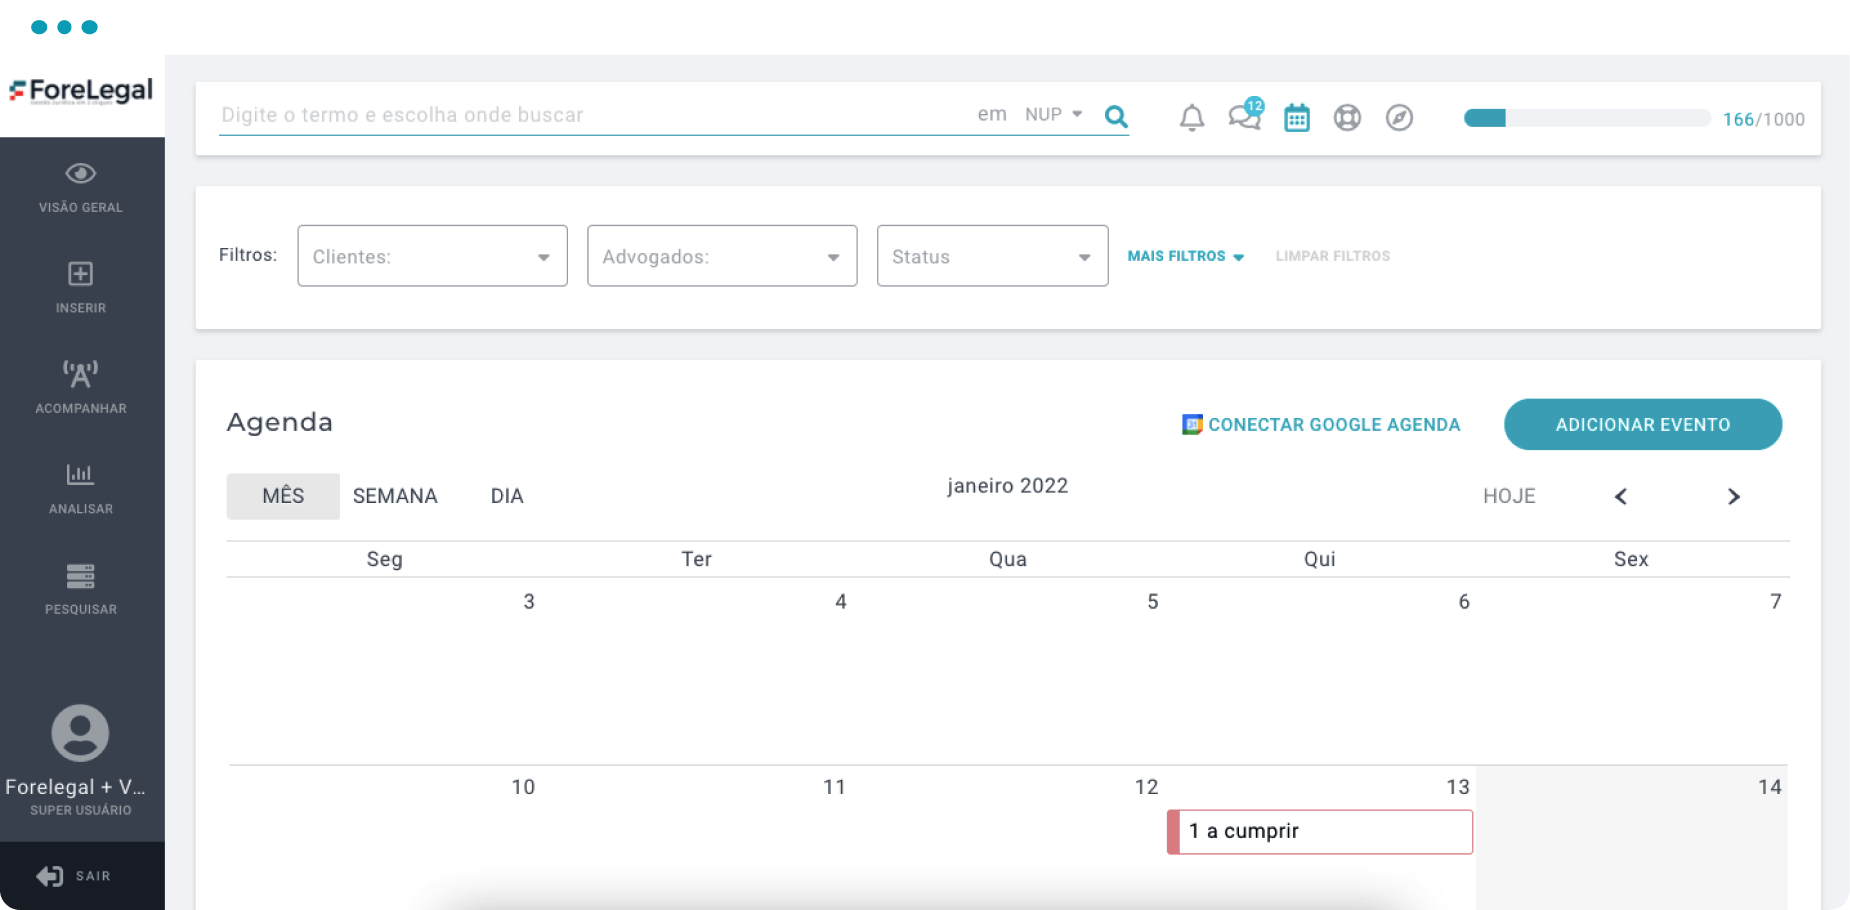Select day 14 in the calendar

click(x=1770, y=787)
